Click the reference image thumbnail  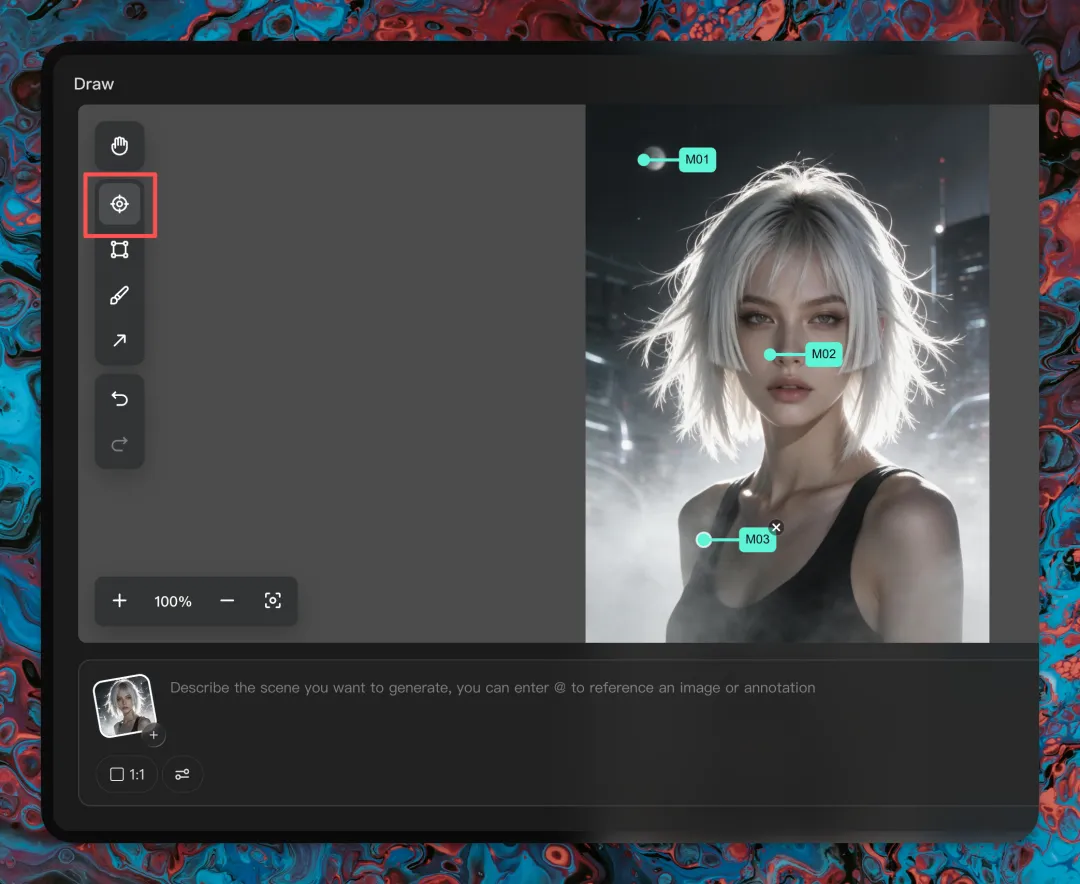[125, 706]
